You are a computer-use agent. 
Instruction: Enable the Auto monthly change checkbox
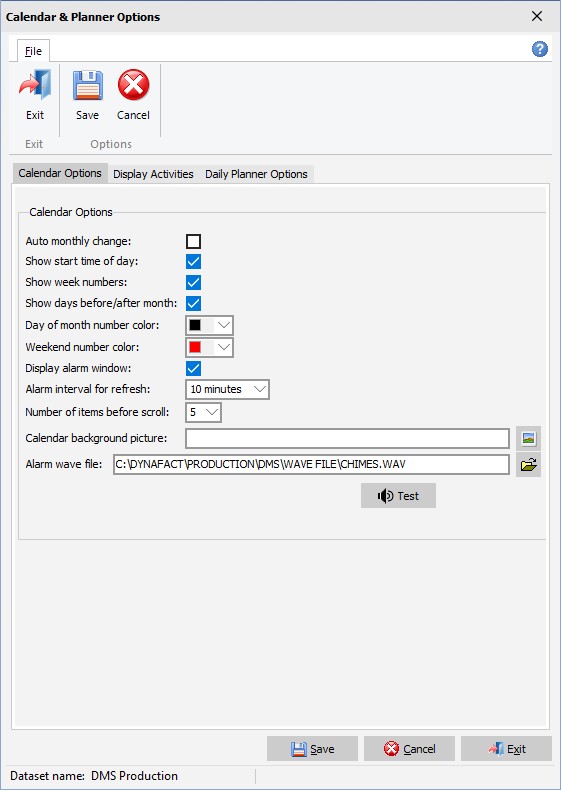194,241
